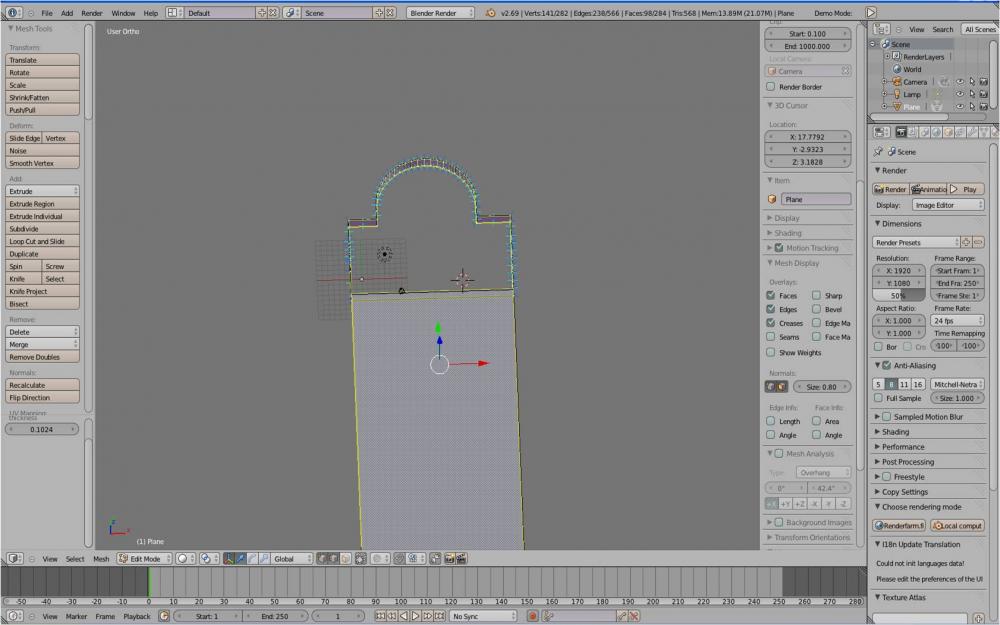Toggle snap during transform magnet icon

point(399,559)
